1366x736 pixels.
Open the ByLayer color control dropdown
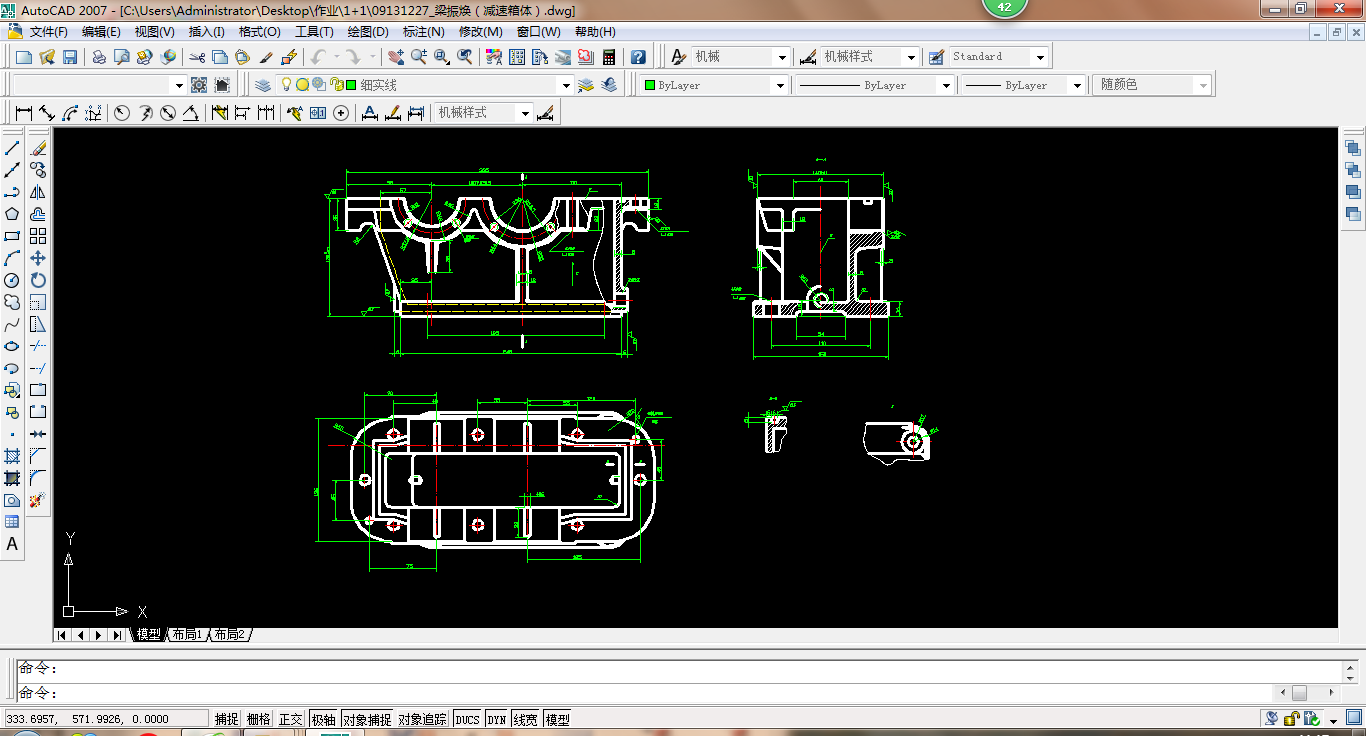tap(780, 85)
